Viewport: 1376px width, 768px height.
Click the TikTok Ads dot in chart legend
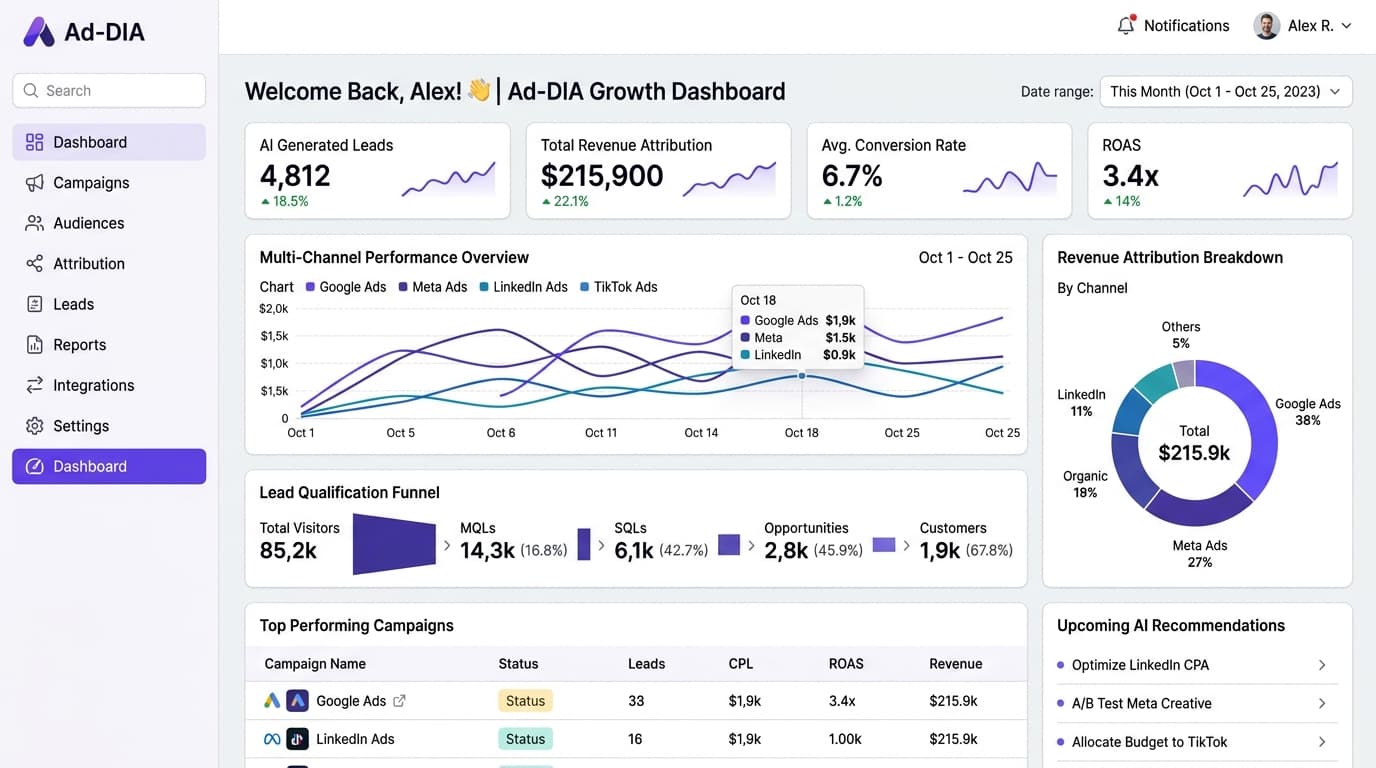[584, 287]
